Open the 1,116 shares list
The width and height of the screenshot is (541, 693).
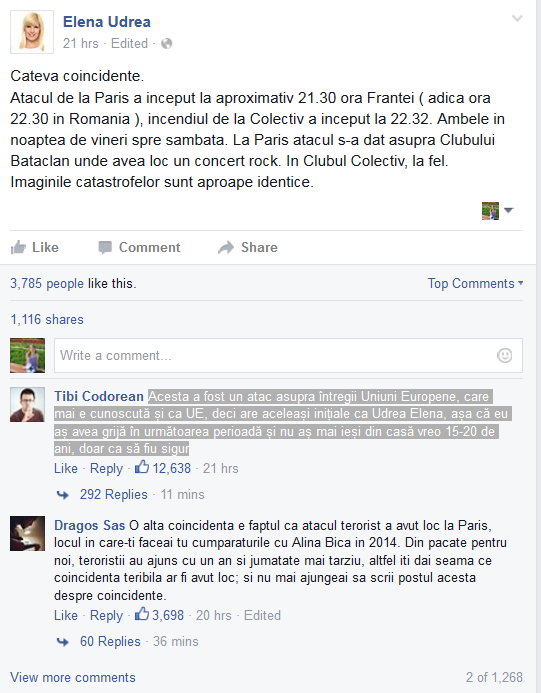pos(47,320)
